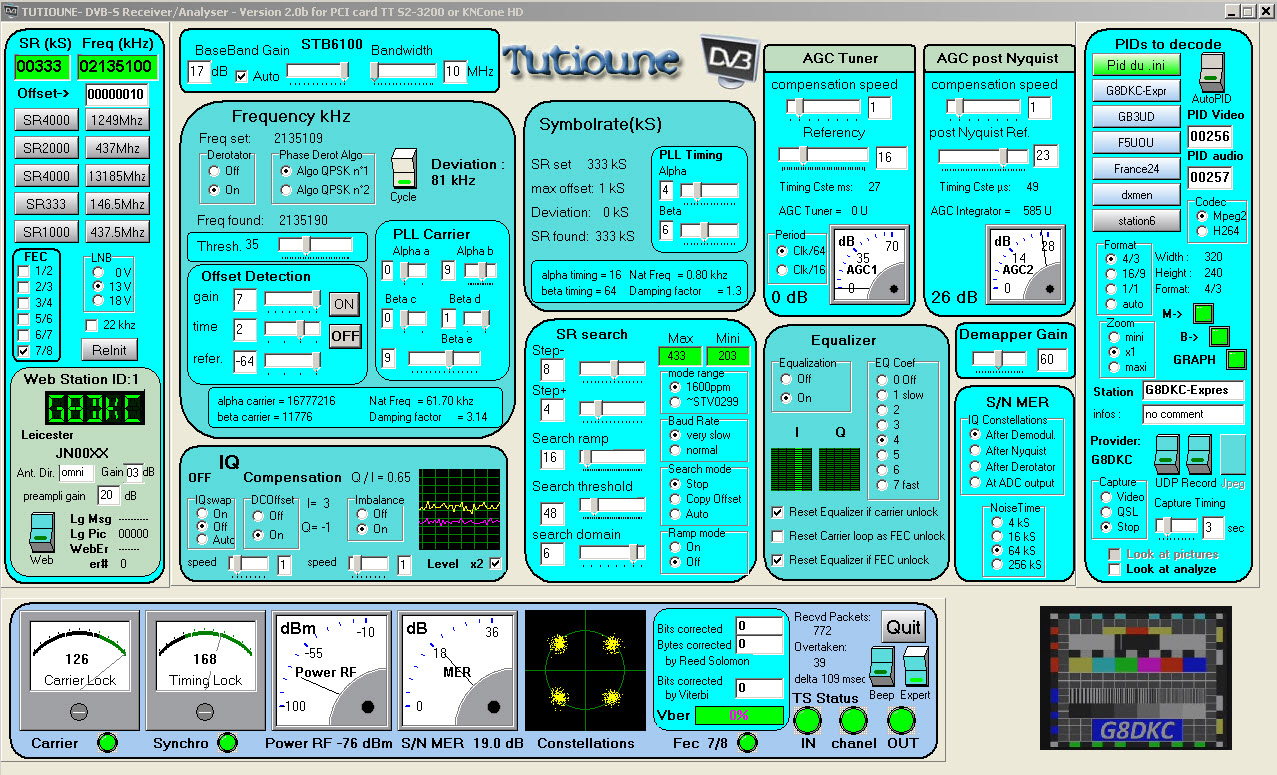Click the green GRAPH square button

point(1237,359)
